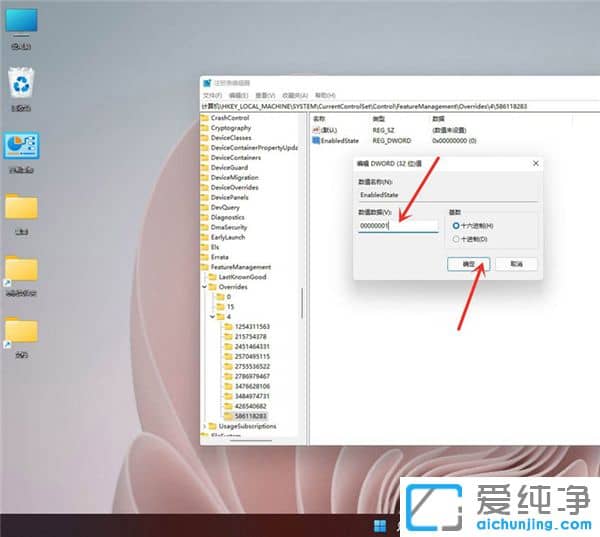Select the DeviceContainers key
Viewport: 600px width, 537px height.
pos(236,157)
